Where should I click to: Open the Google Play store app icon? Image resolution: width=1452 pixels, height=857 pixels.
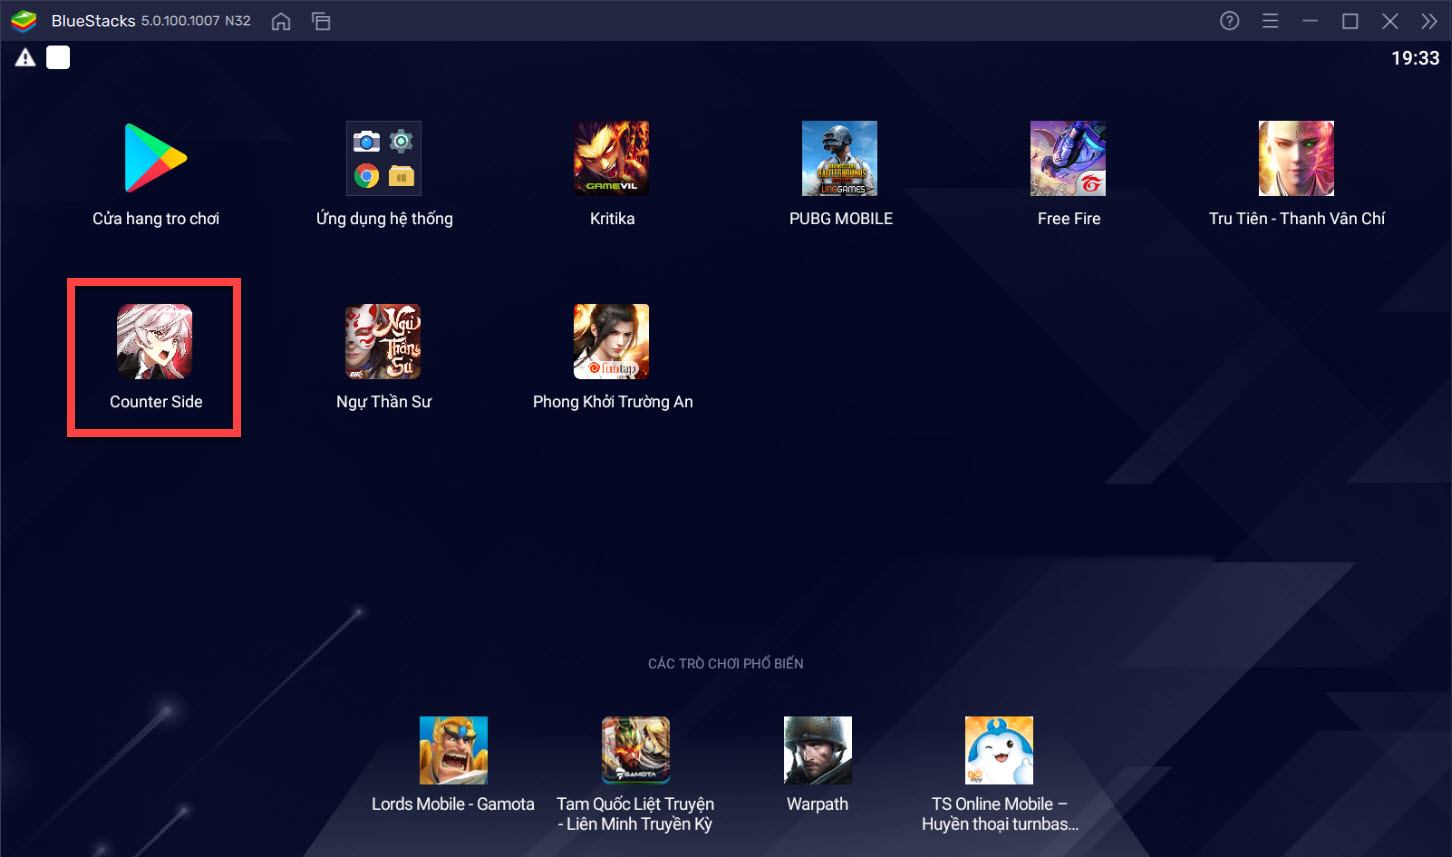tap(155, 158)
